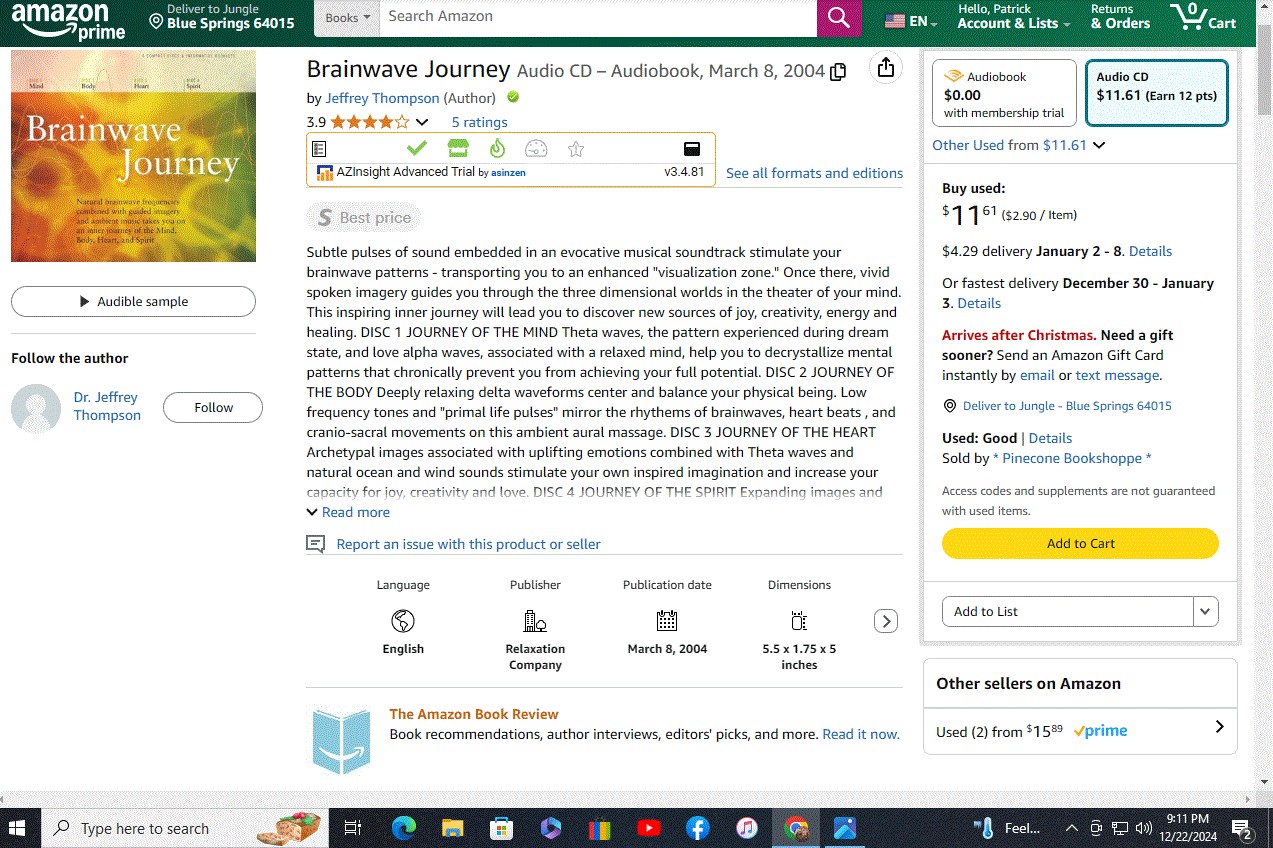Image resolution: width=1273 pixels, height=848 pixels.
Task: Open the taskbar notification center
Action: [x=1242, y=828]
